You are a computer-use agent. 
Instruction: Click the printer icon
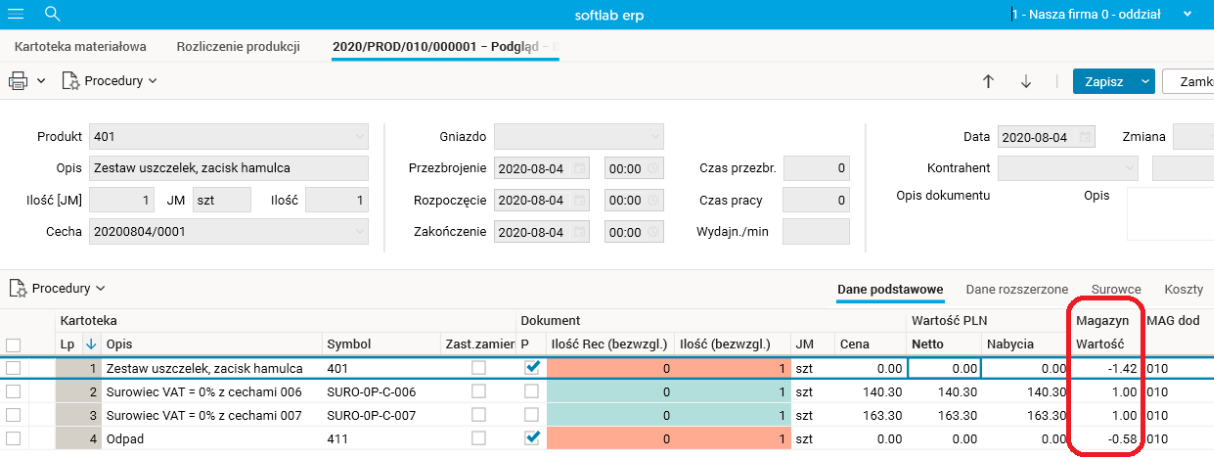point(18,81)
